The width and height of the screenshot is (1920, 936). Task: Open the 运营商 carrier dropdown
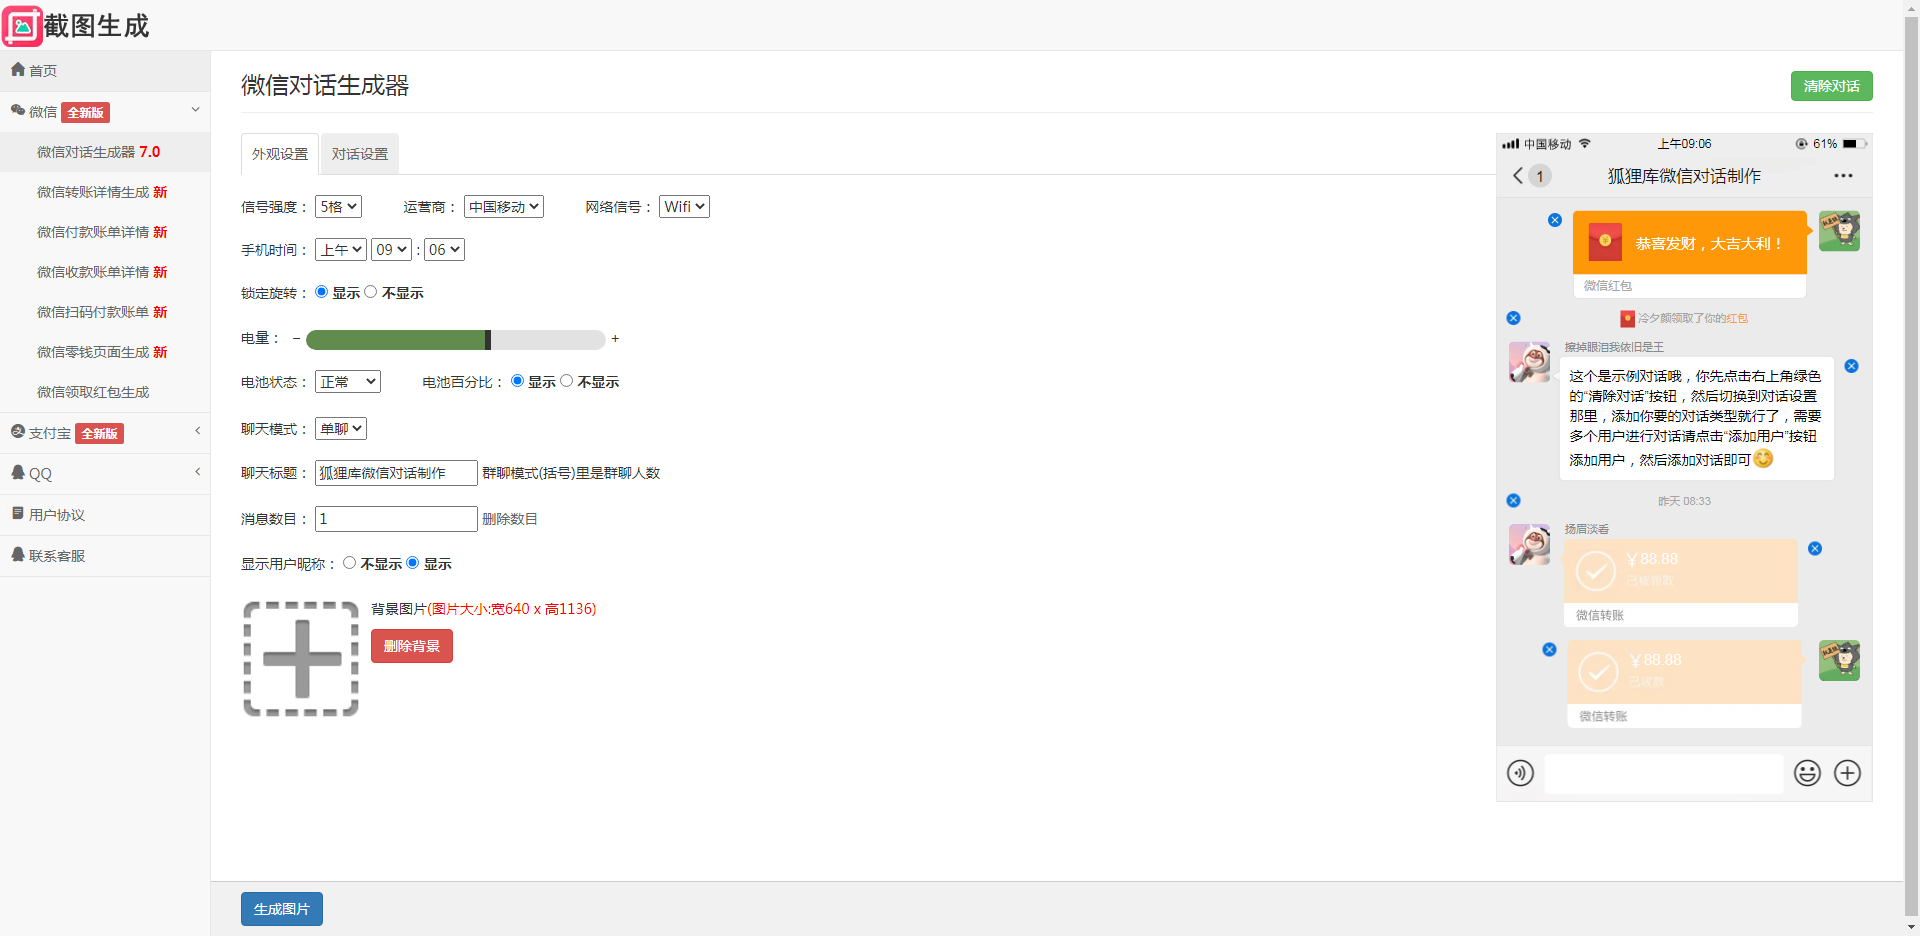tap(504, 207)
